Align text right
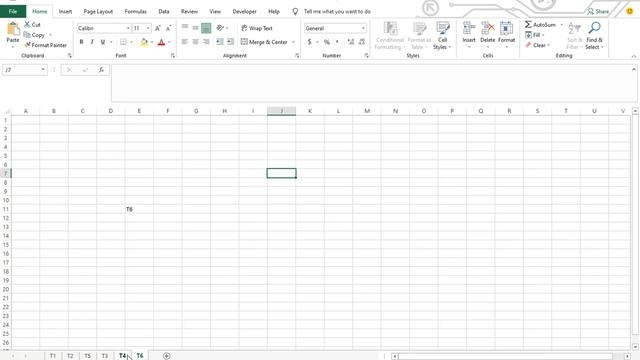The width and height of the screenshot is (640, 360). [206, 42]
